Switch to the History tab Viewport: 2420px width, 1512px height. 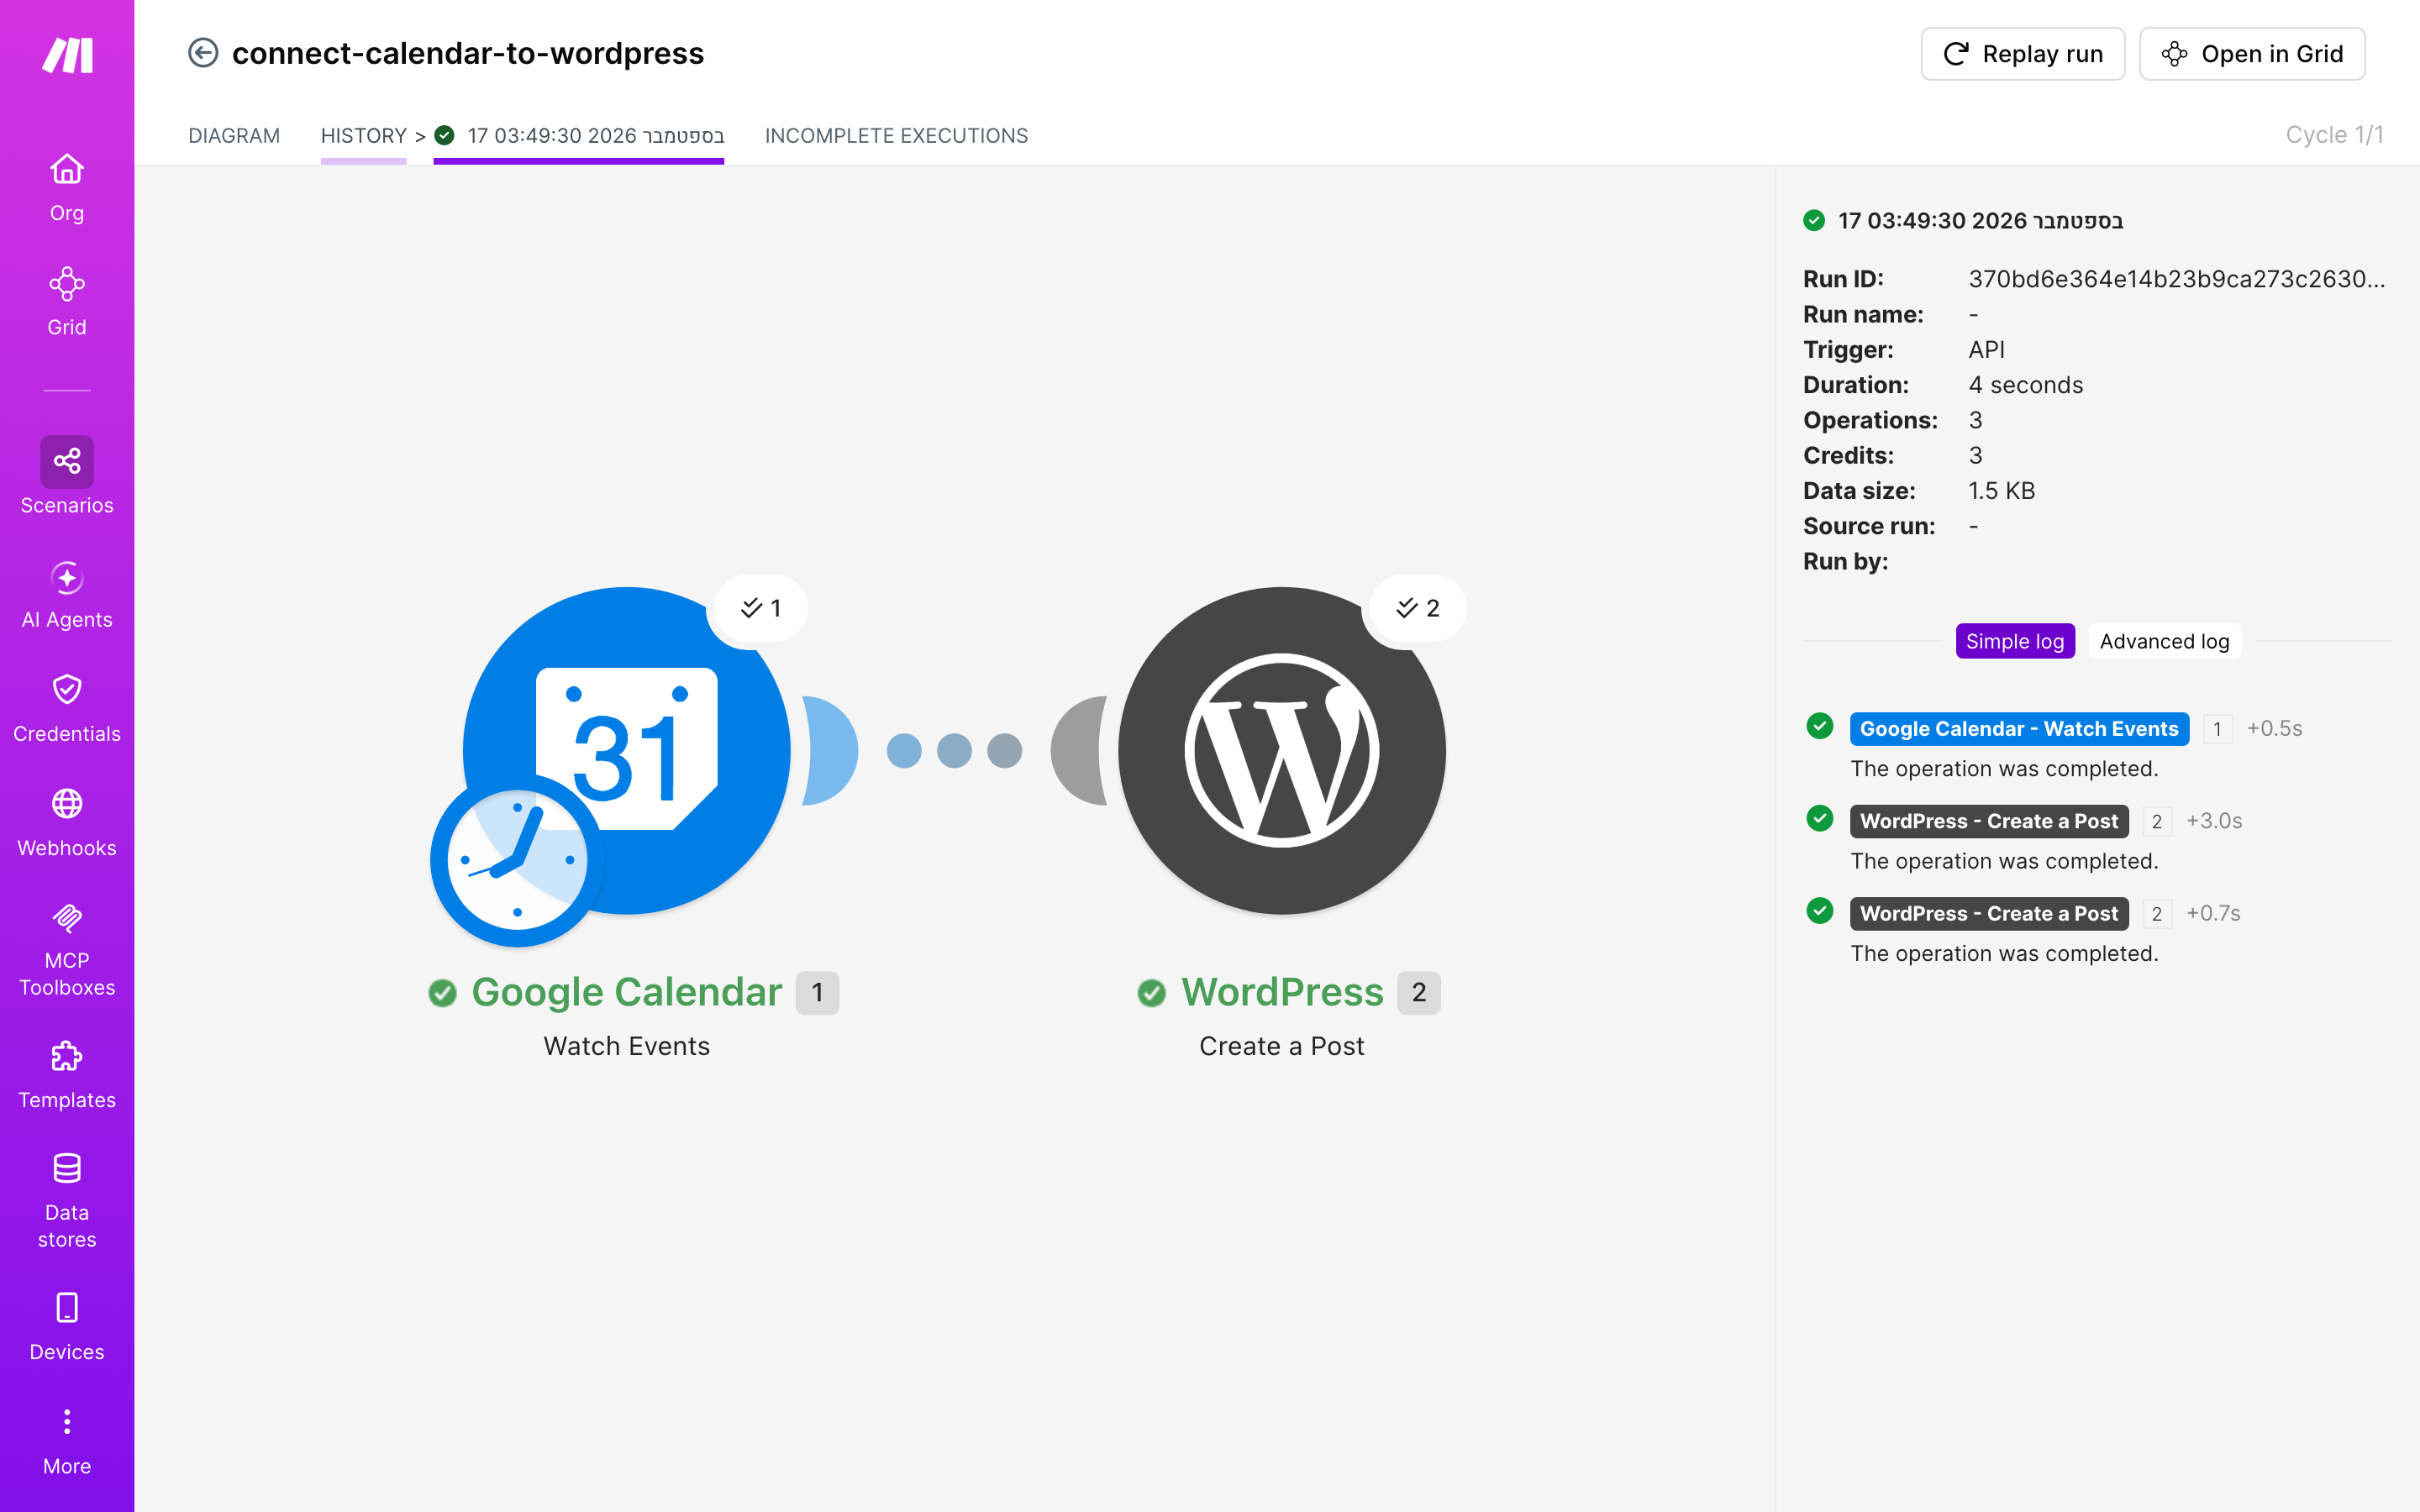point(363,136)
